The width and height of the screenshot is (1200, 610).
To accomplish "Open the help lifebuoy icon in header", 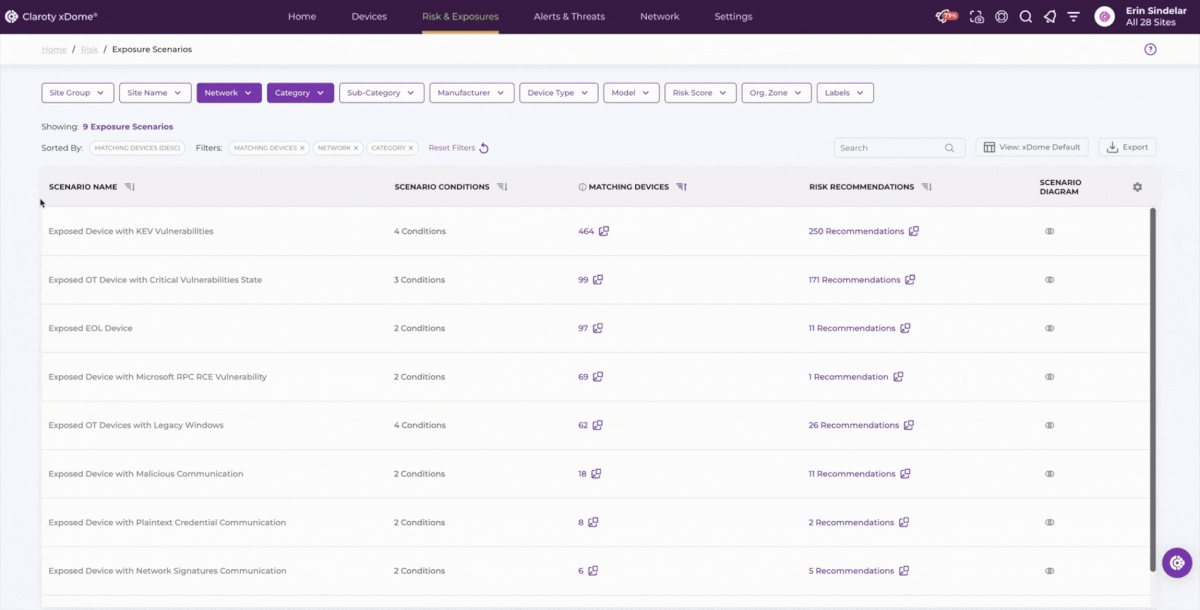I will 1001,17.
